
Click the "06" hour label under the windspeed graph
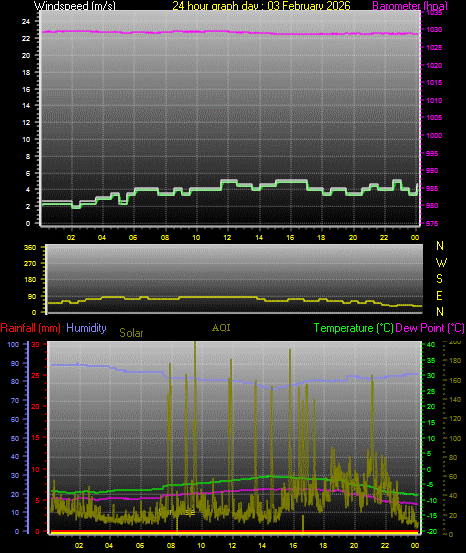click(133, 238)
